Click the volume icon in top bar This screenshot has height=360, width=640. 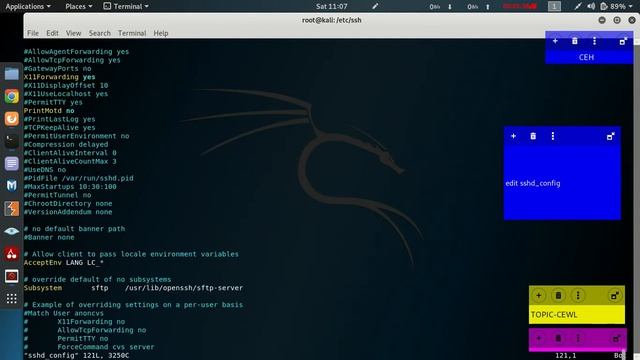591,6
